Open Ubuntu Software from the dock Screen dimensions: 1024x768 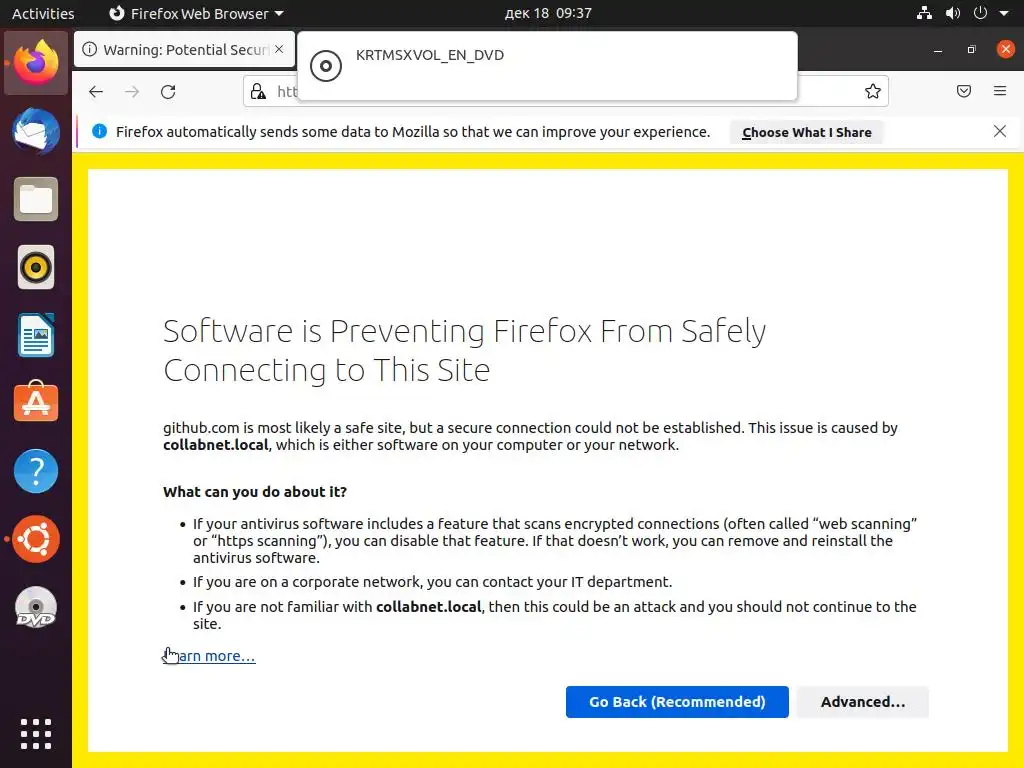click(x=36, y=403)
